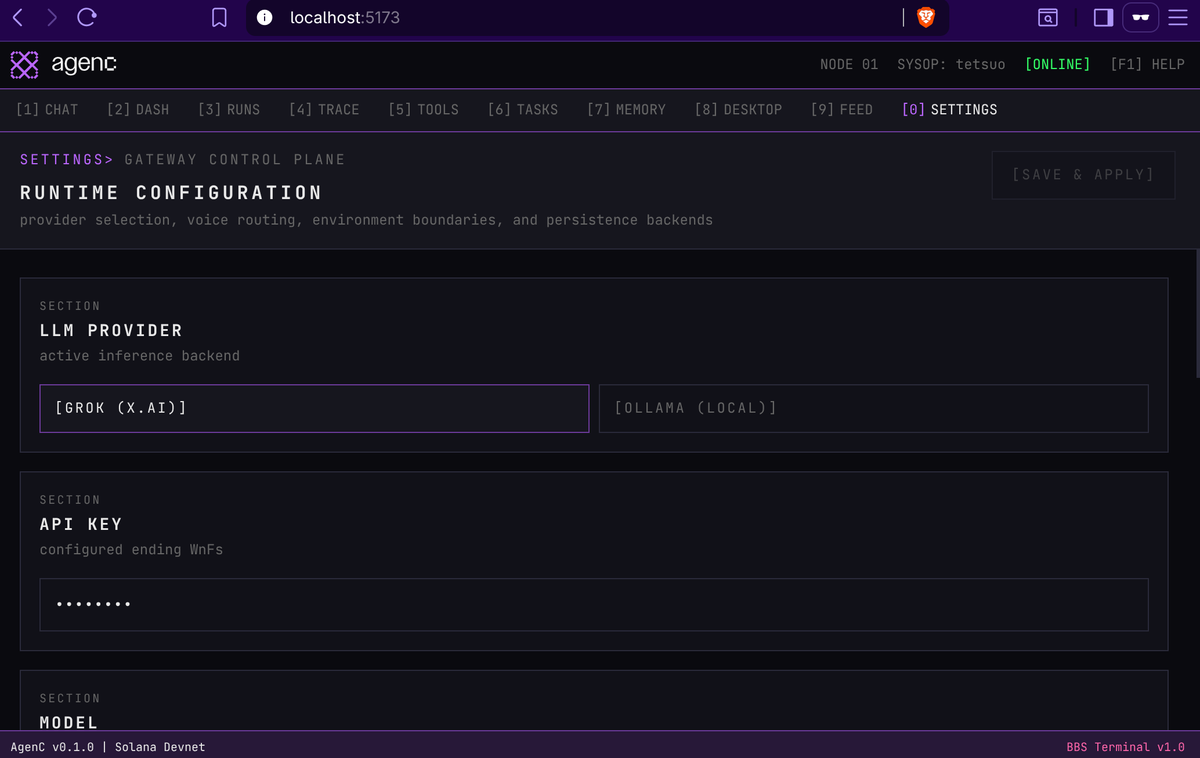Click the bookmark icon in browser toolbar
The image size is (1200, 758).
(219, 18)
